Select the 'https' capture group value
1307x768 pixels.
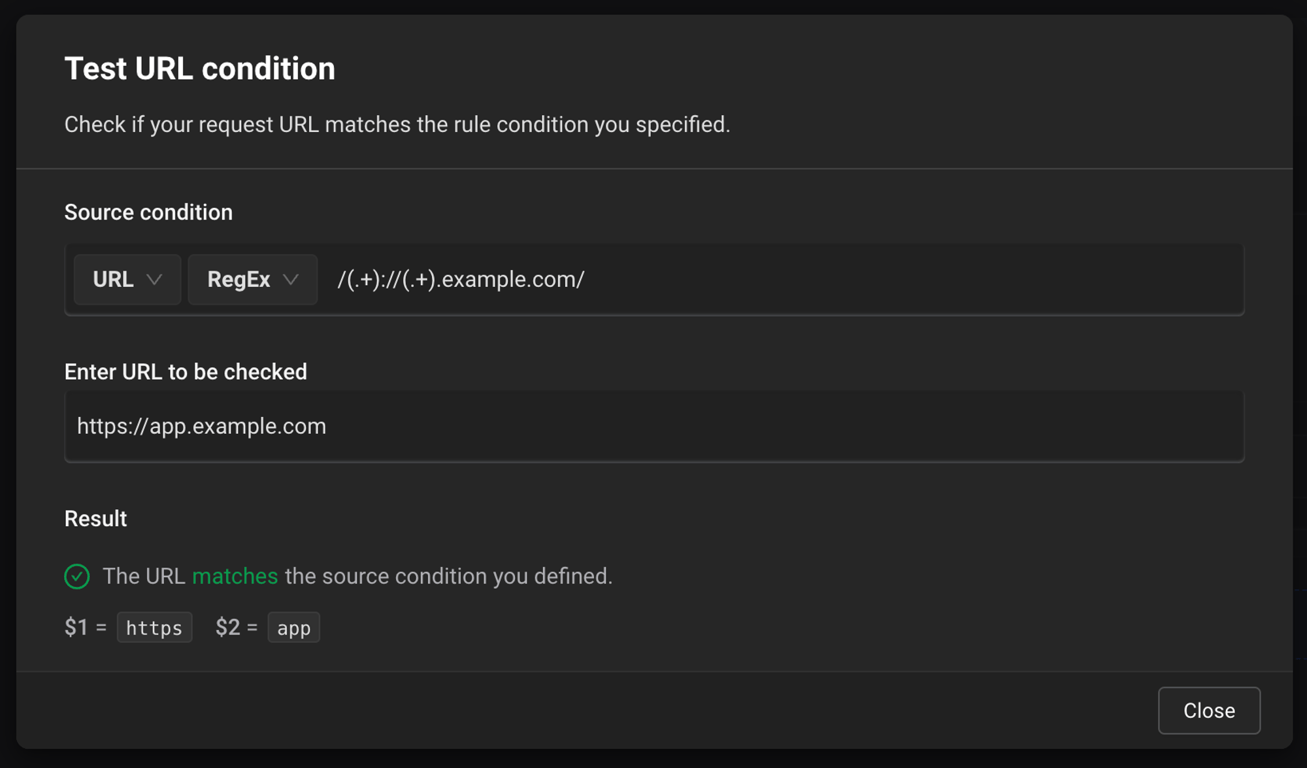154,628
